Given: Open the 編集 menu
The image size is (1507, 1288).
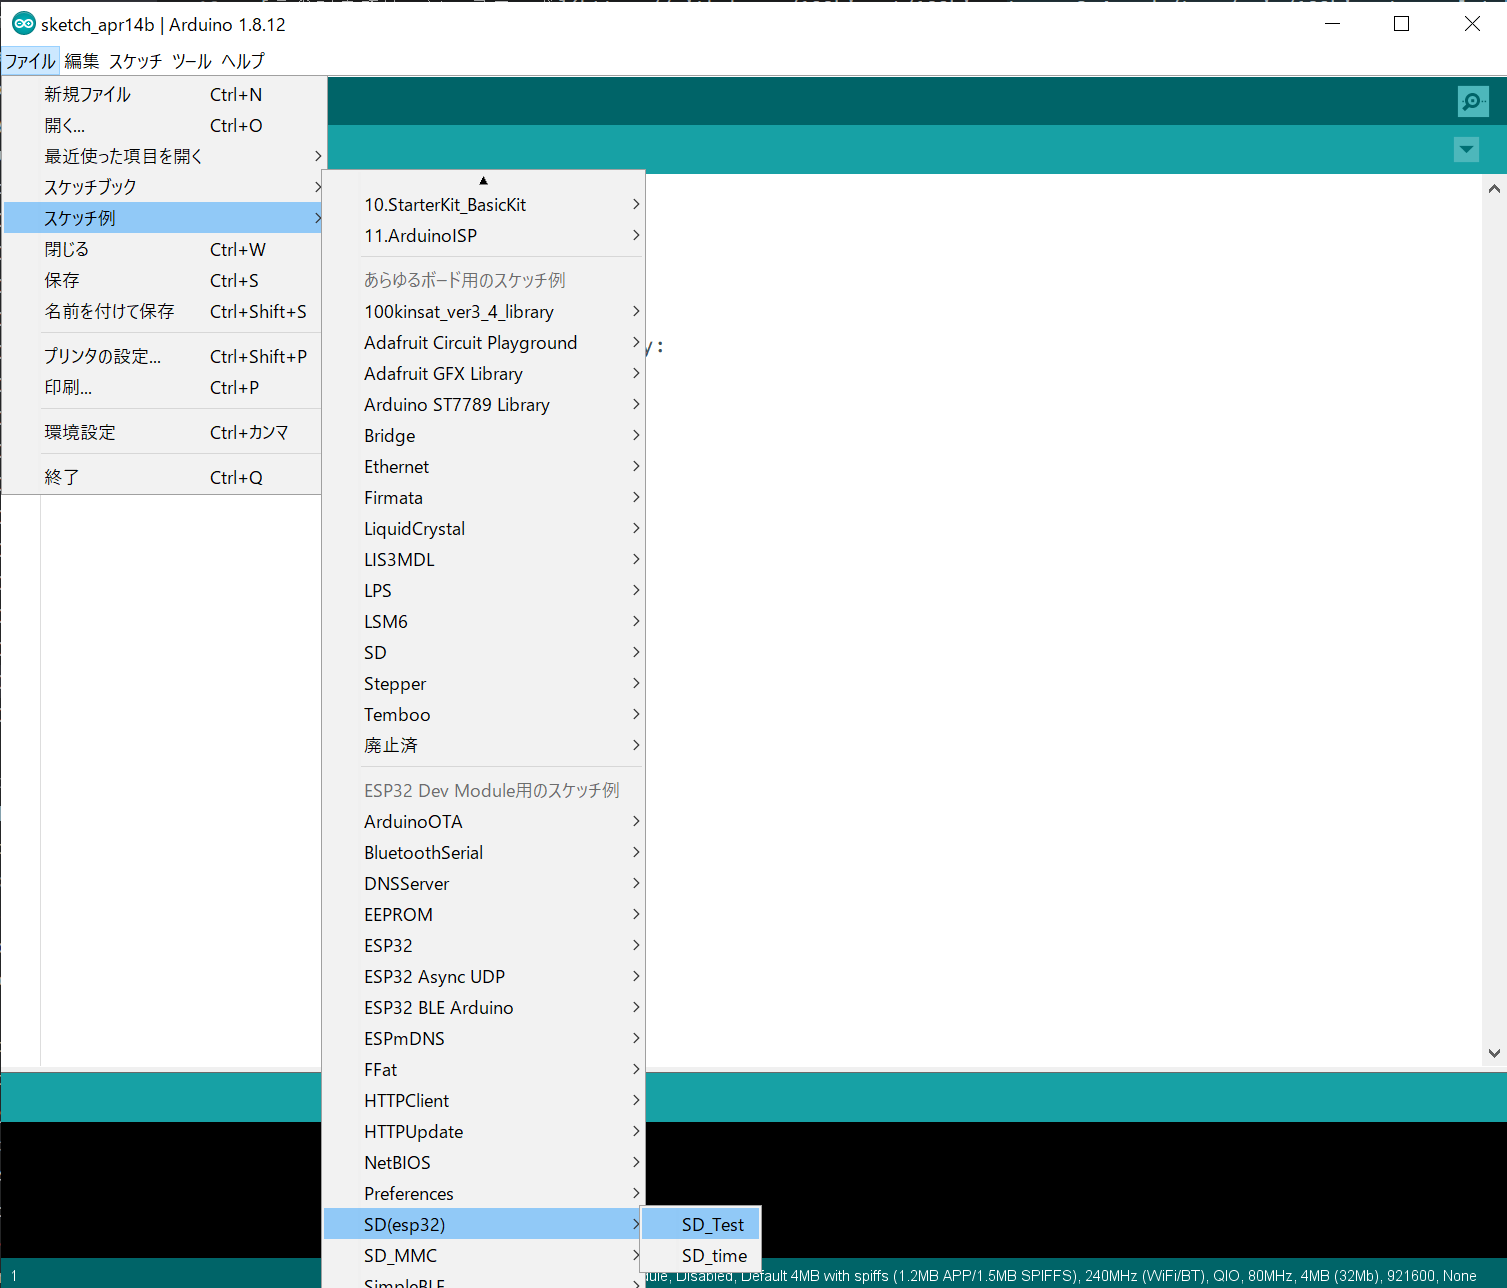Looking at the screenshot, I should (82, 61).
